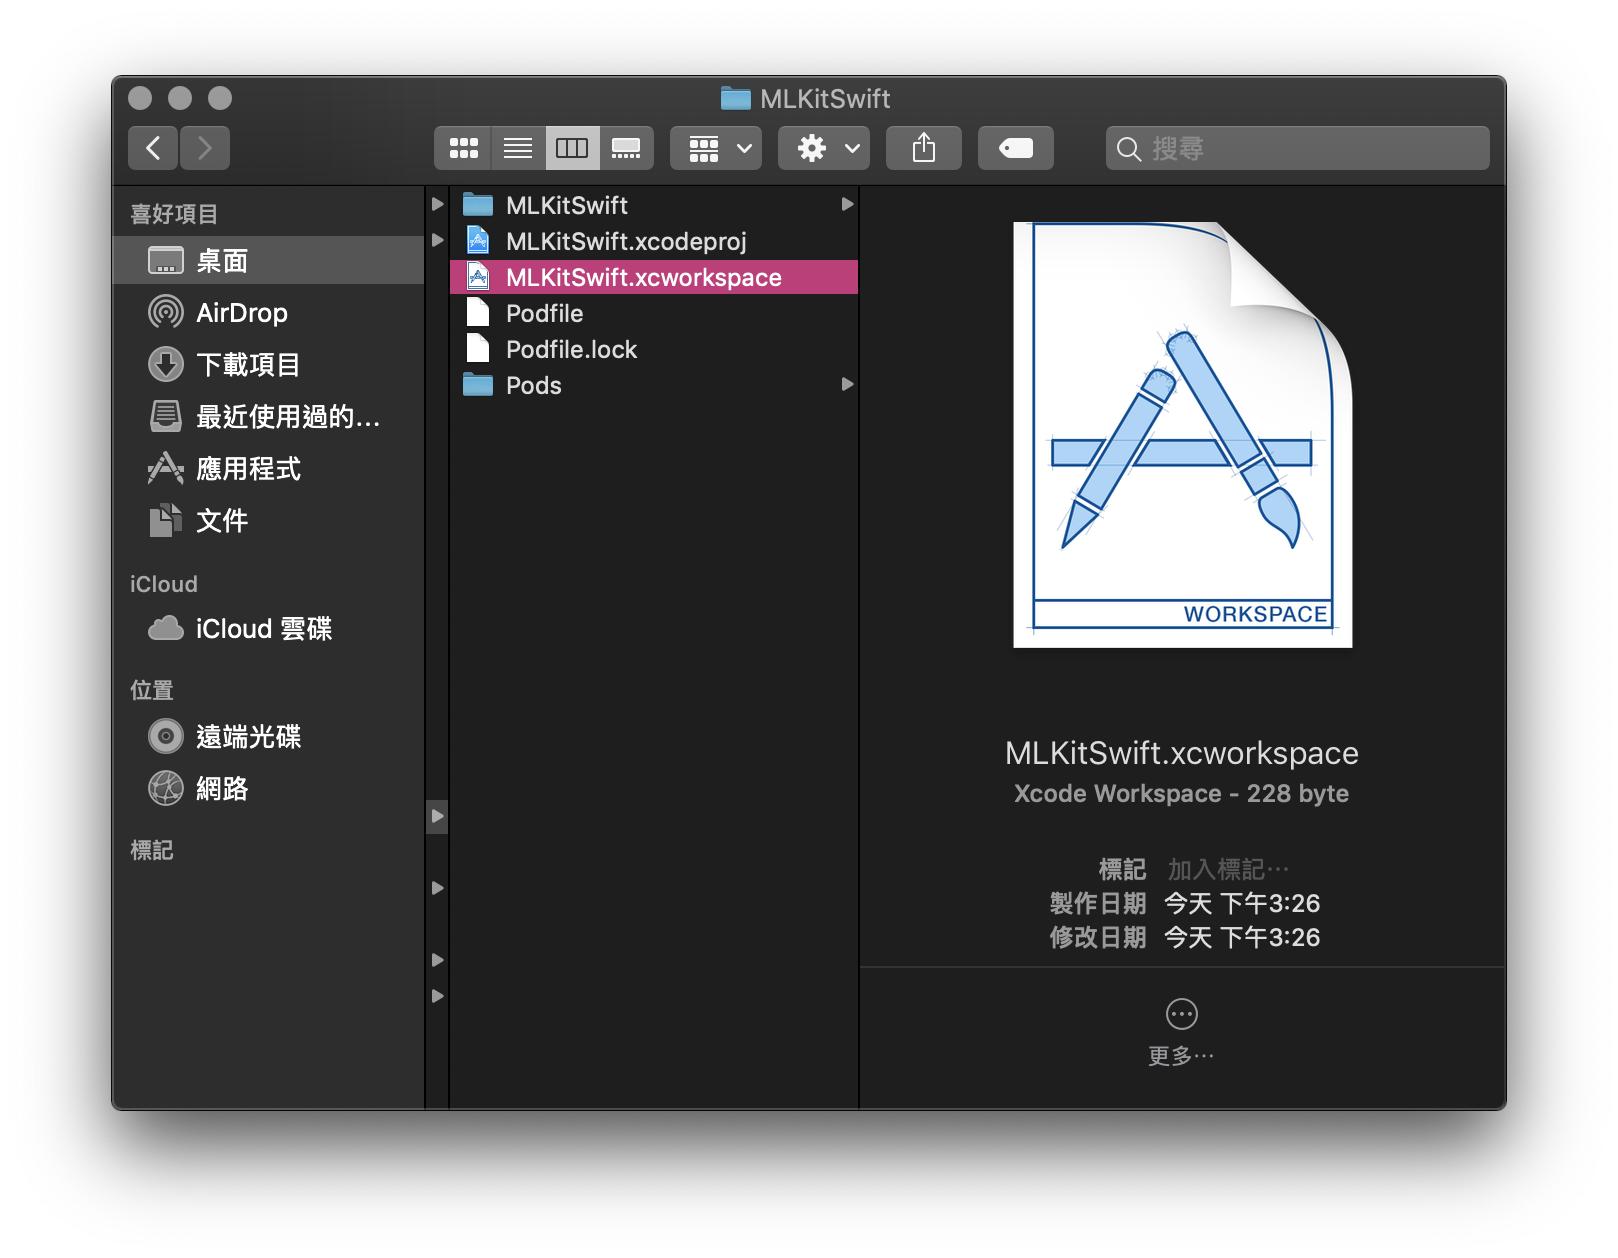Click the xcodeproj blueprint file icon
The width and height of the screenshot is (1618, 1258).
tap(478, 241)
